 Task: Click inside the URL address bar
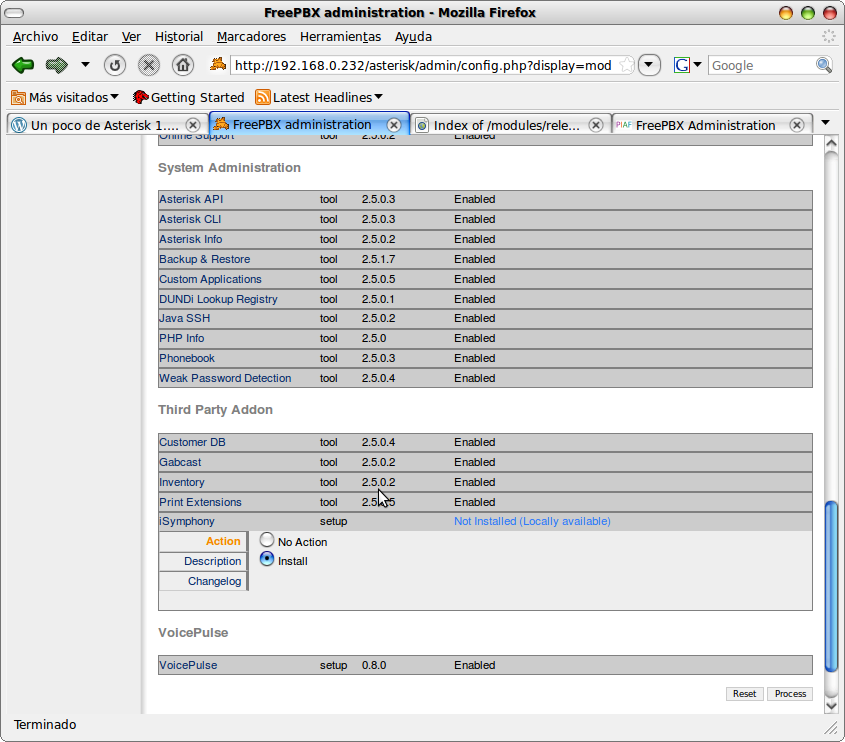(x=420, y=64)
